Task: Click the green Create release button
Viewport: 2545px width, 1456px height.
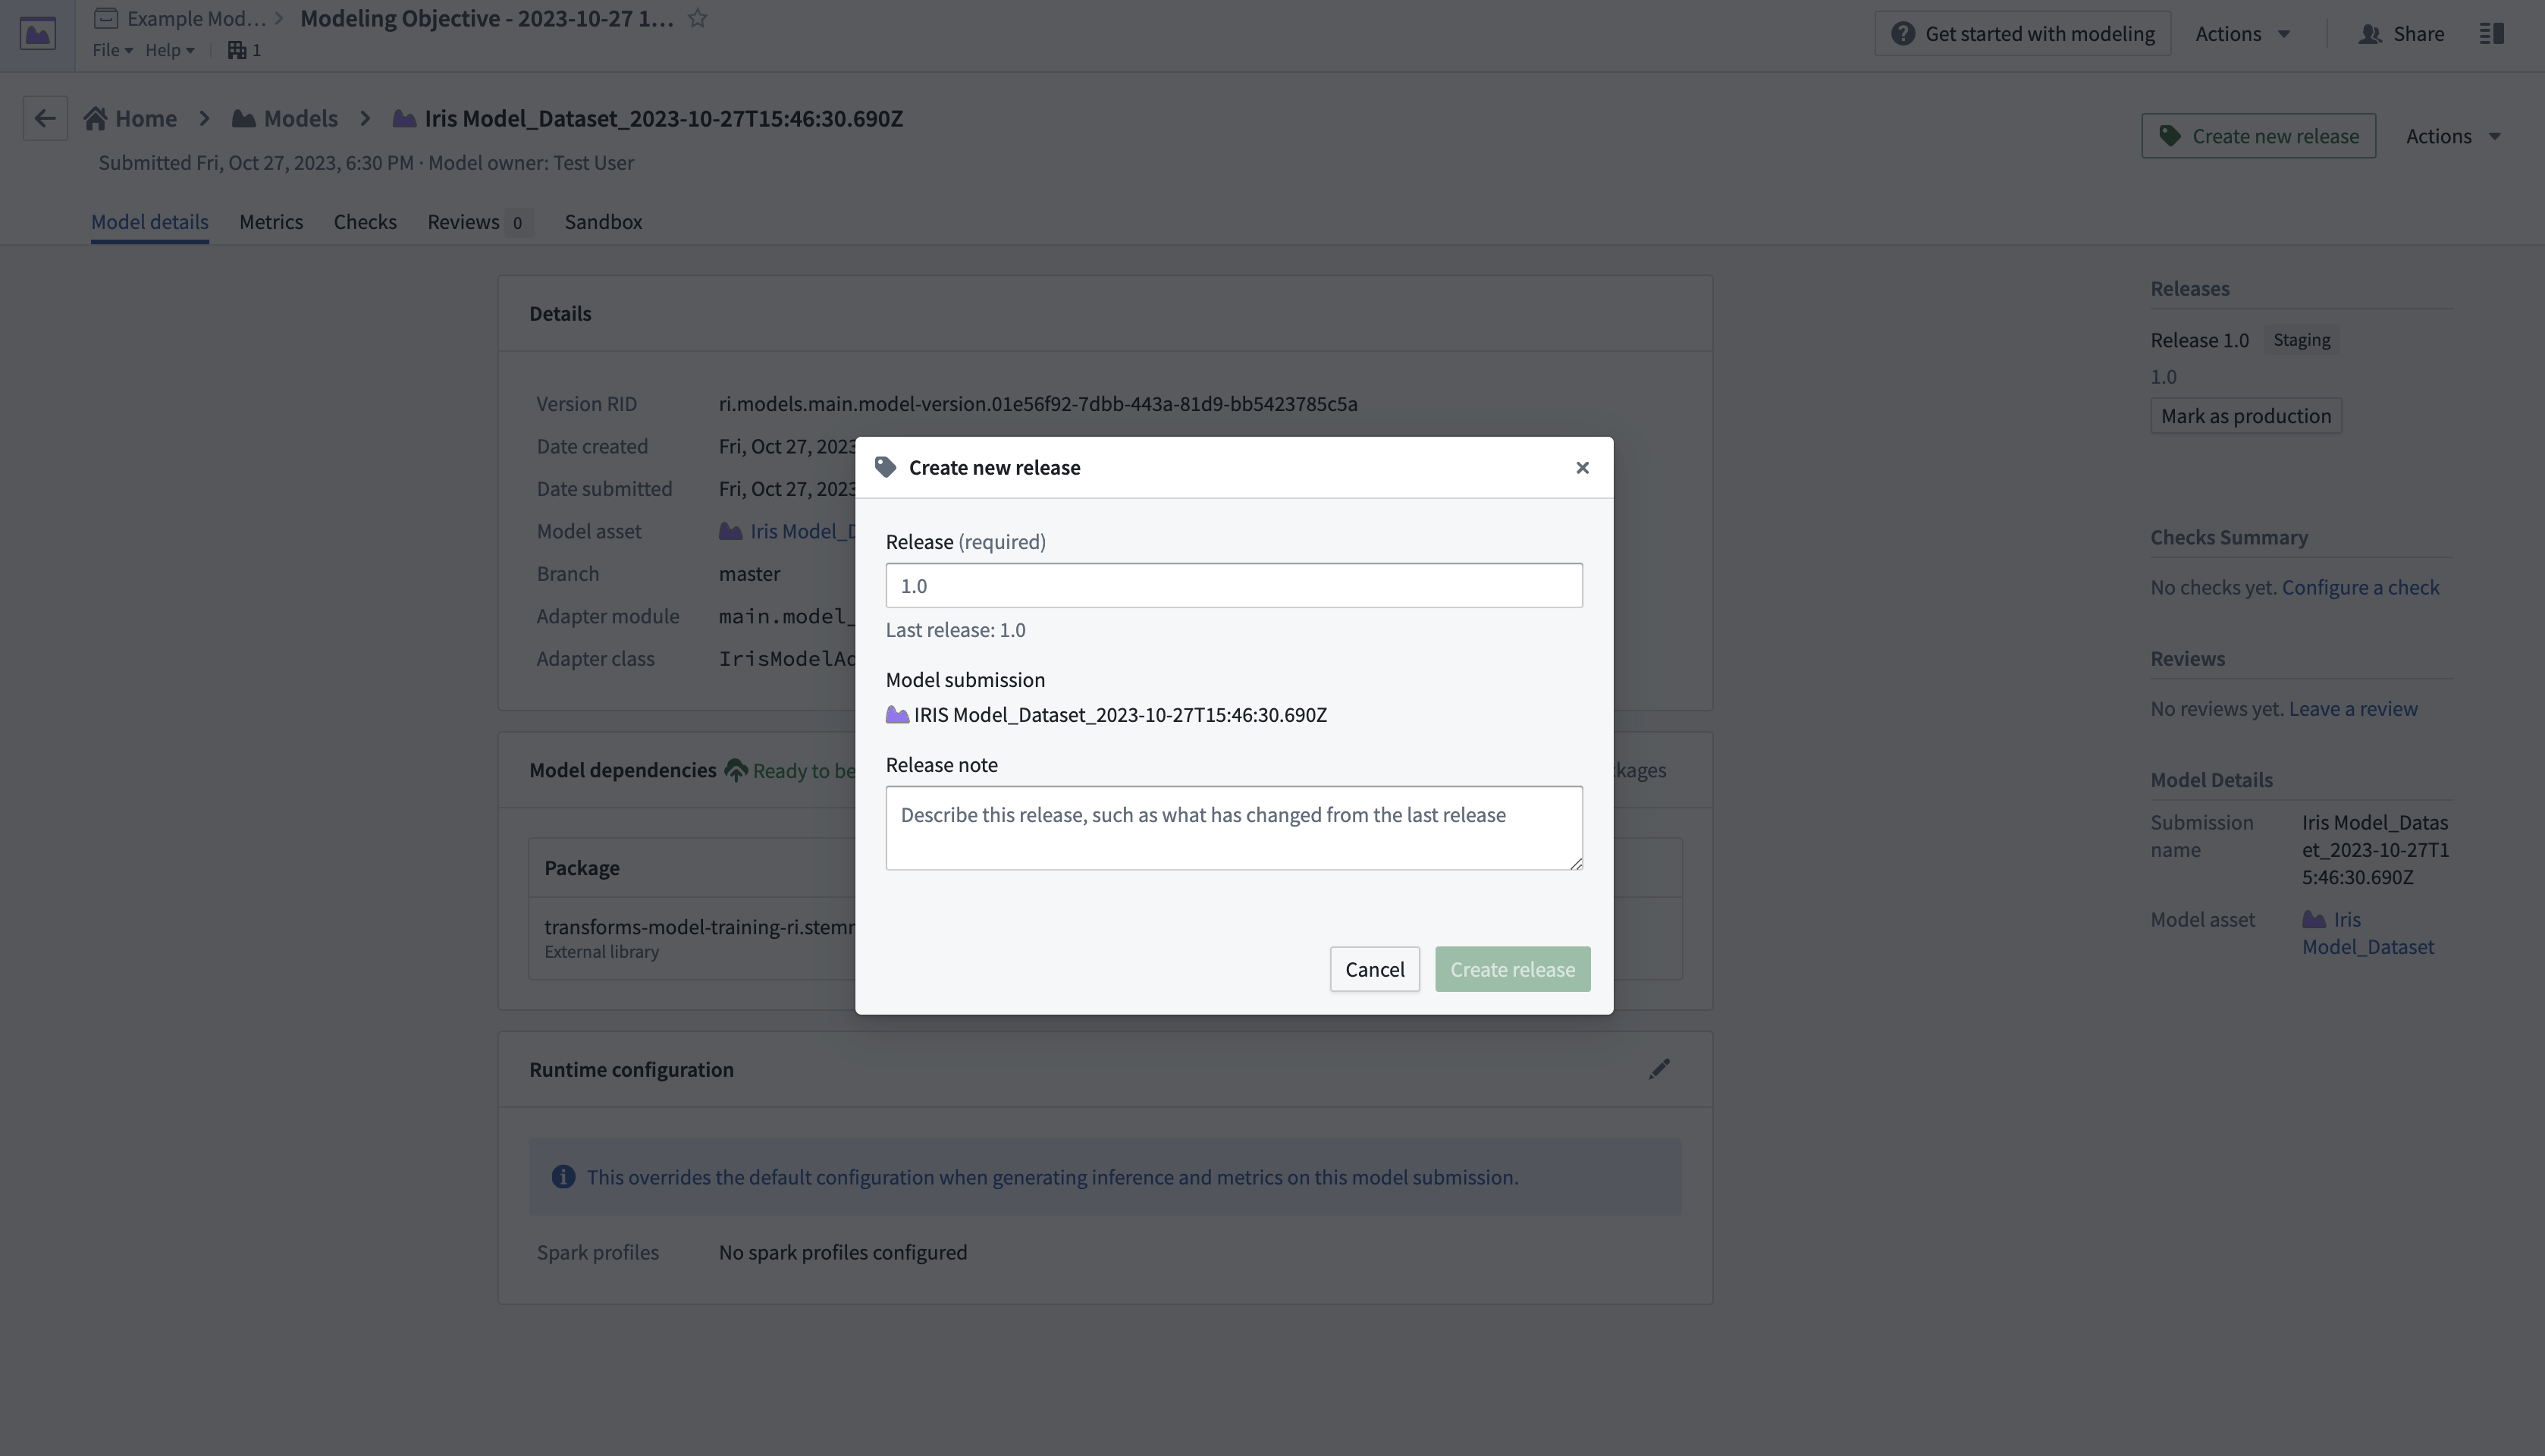Action: (x=1512, y=969)
